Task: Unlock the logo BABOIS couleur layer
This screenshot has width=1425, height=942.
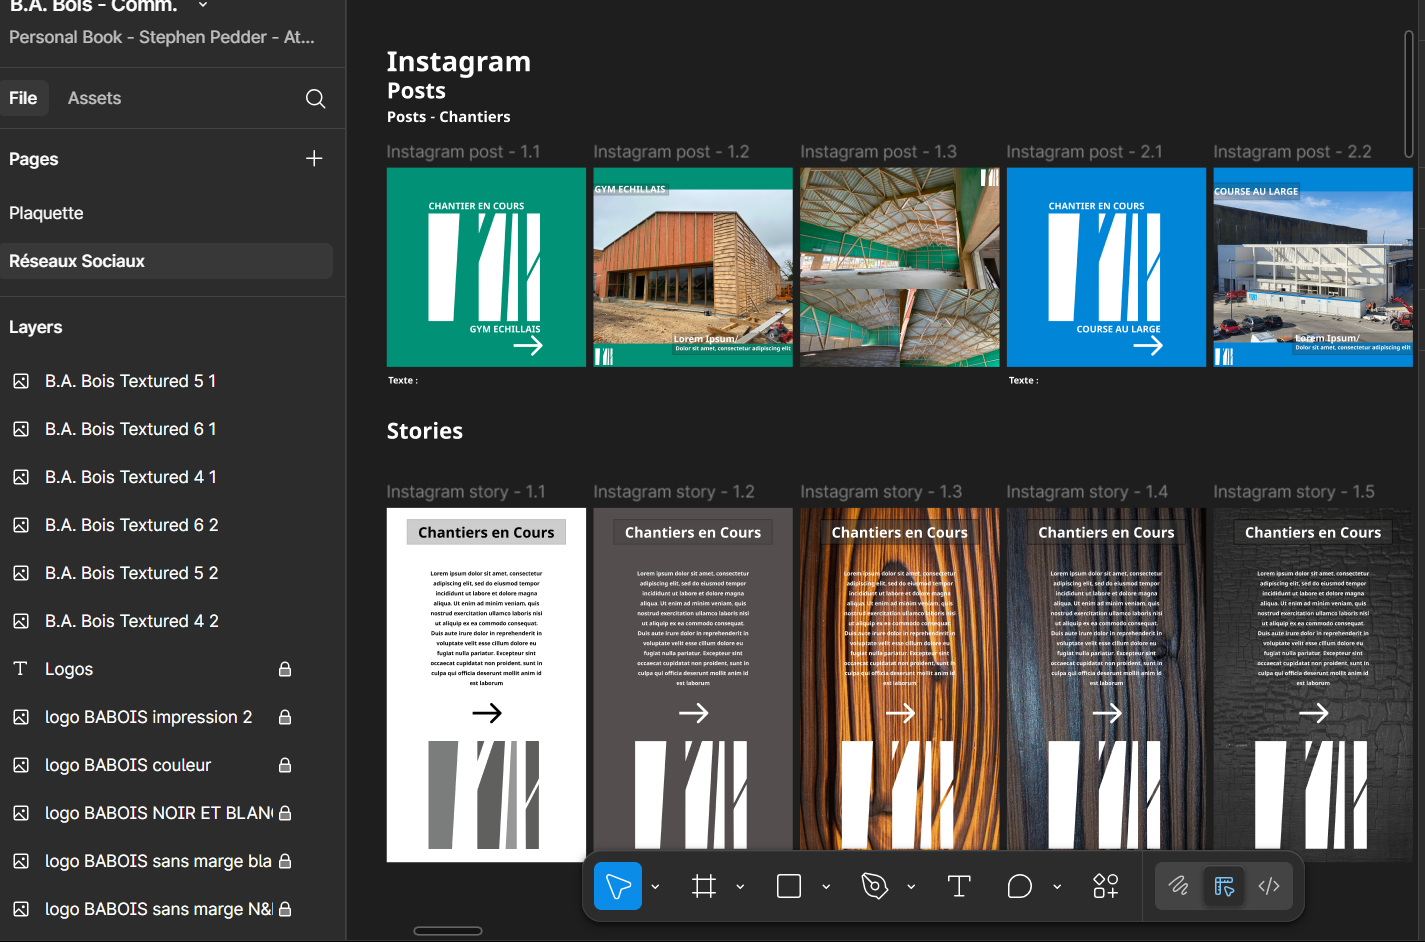Action: (x=285, y=765)
